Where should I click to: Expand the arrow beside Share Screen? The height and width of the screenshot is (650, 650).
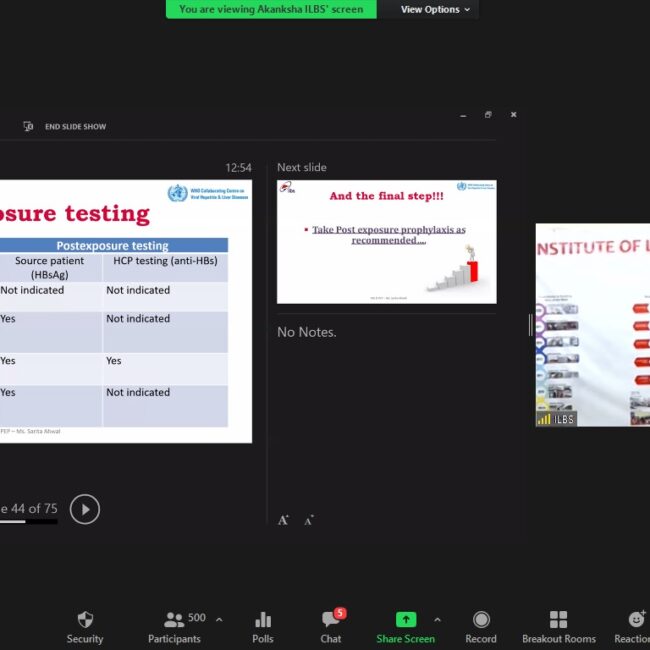tap(437, 619)
